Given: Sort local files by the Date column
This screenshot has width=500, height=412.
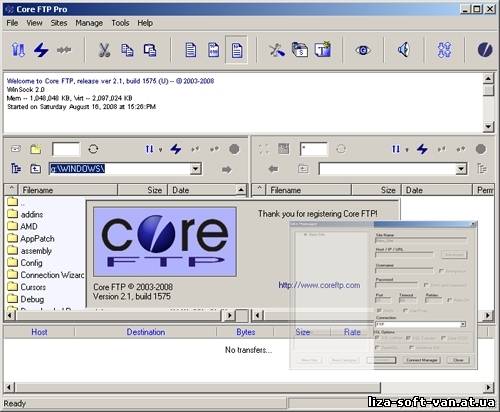Looking at the screenshot, I should coord(201,190).
